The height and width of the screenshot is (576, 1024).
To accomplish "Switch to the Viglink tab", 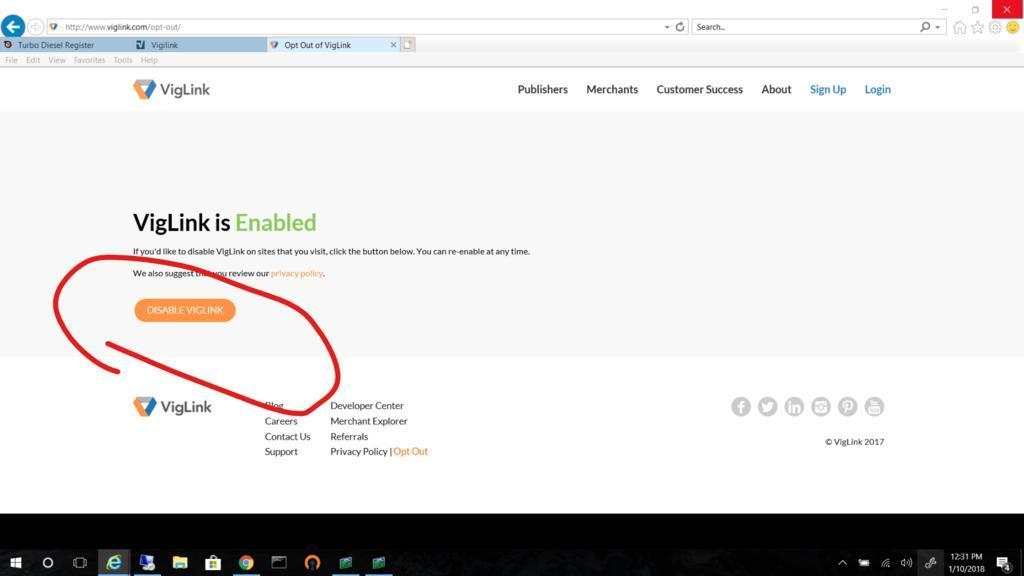I will click(x=199, y=45).
